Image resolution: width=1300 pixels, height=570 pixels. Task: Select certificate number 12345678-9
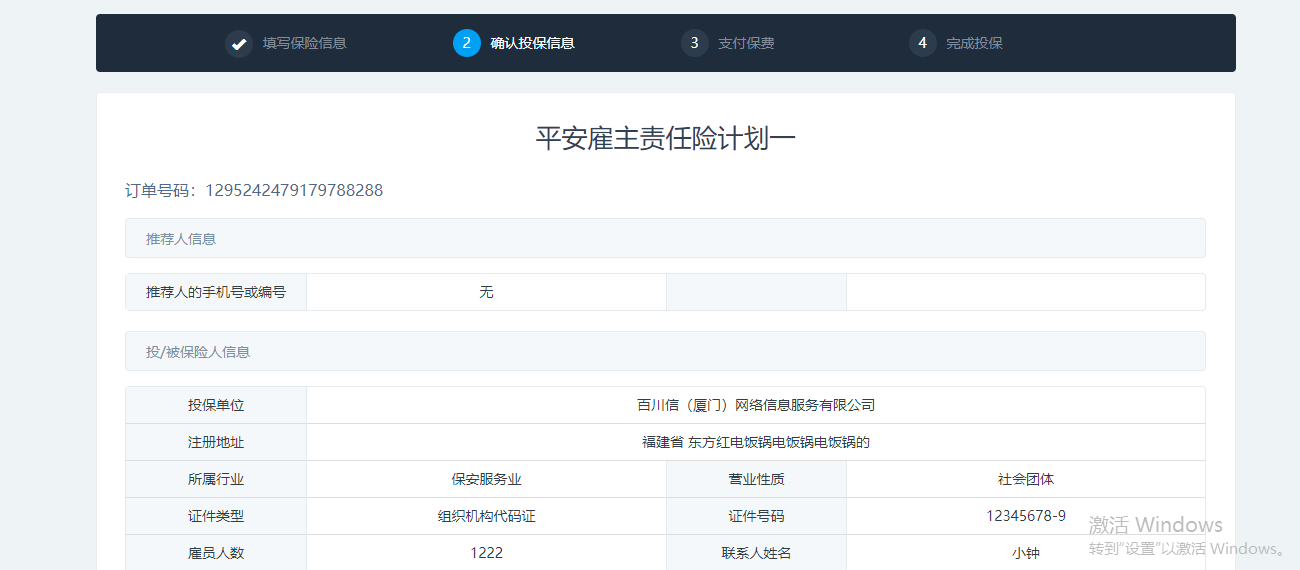[x=1026, y=516]
